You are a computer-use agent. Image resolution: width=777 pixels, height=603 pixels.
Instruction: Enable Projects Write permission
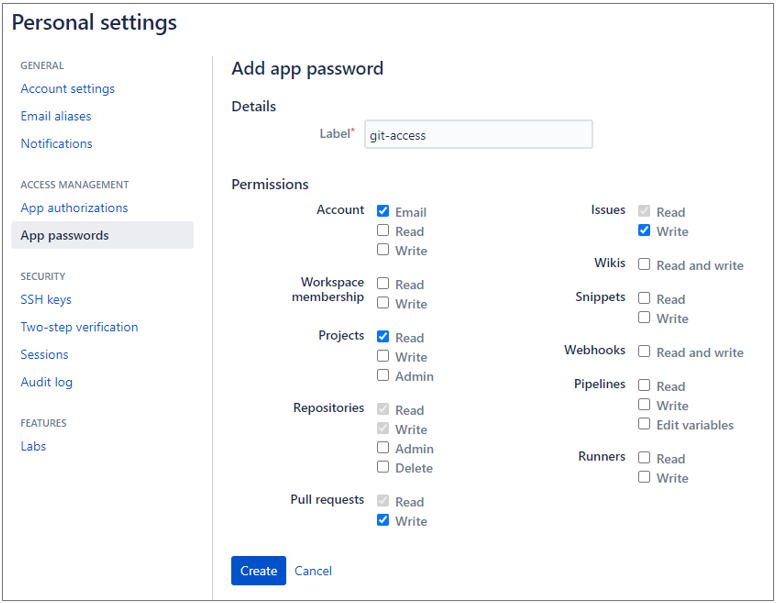(383, 356)
